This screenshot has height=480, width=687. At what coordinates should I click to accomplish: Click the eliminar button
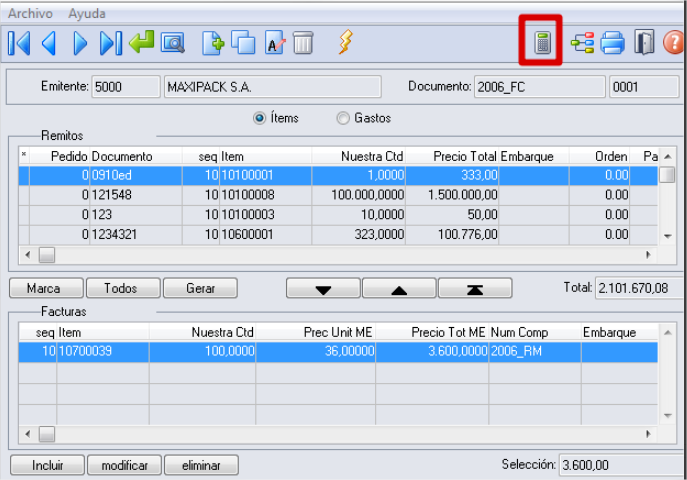pos(202,465)
